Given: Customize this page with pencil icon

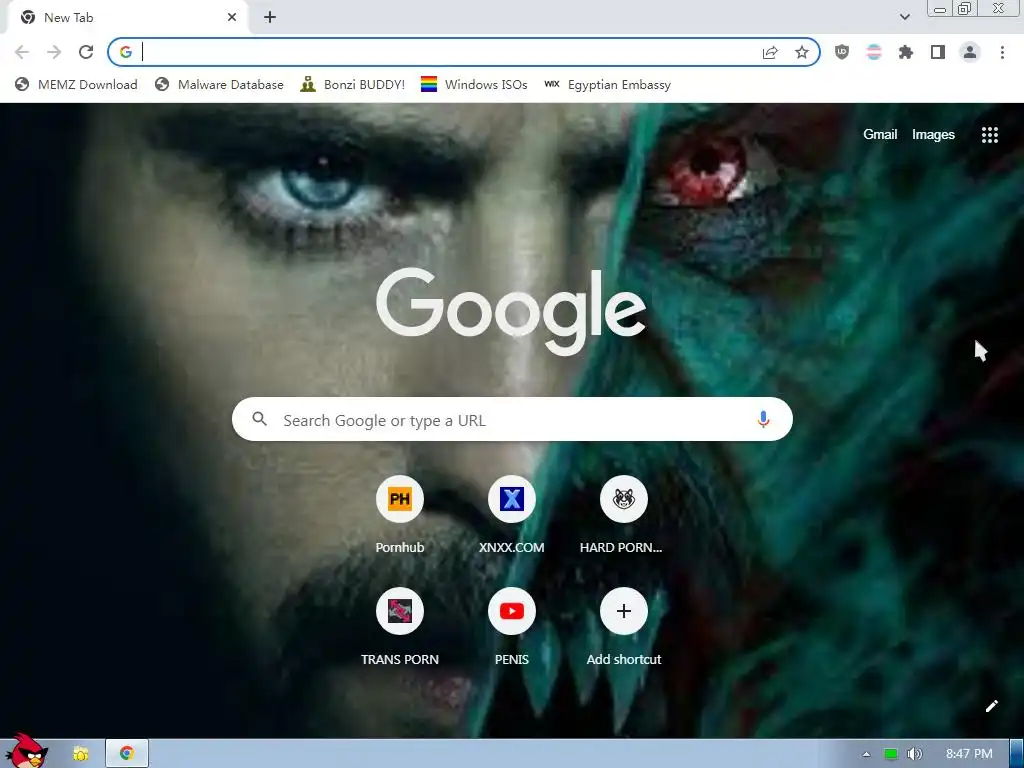Looking at the screenshot, I should (x=991, y=706).
